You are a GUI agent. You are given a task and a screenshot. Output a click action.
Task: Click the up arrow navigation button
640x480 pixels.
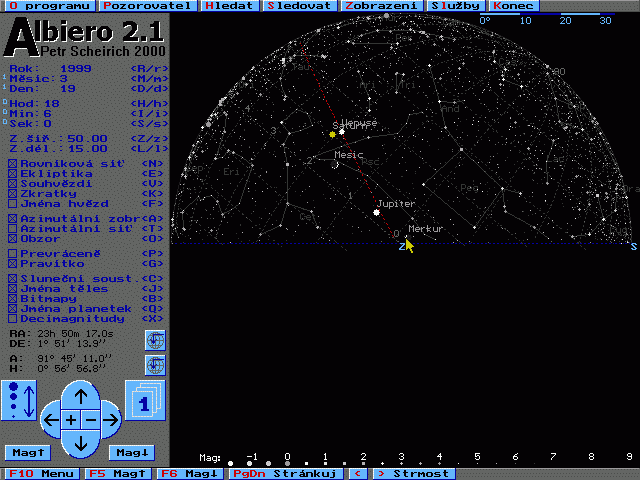tap(81, 396)
